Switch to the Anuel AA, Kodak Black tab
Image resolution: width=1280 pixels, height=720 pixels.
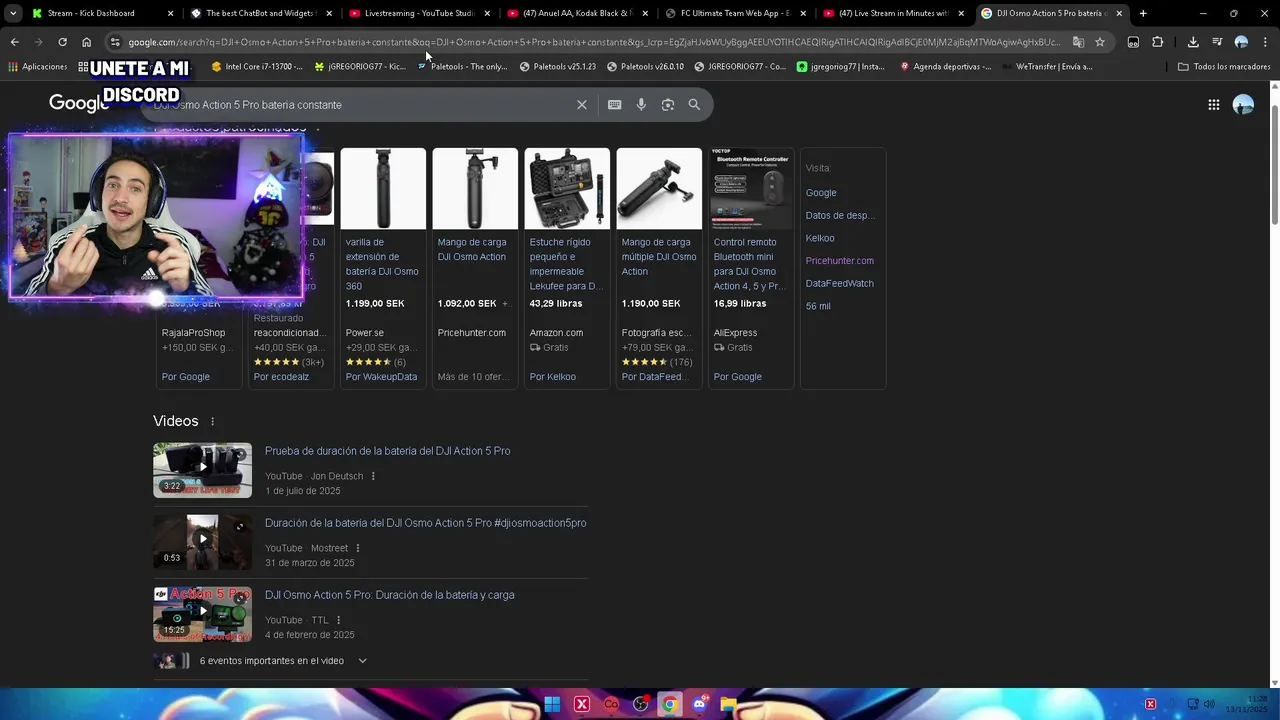pos(577,13)
